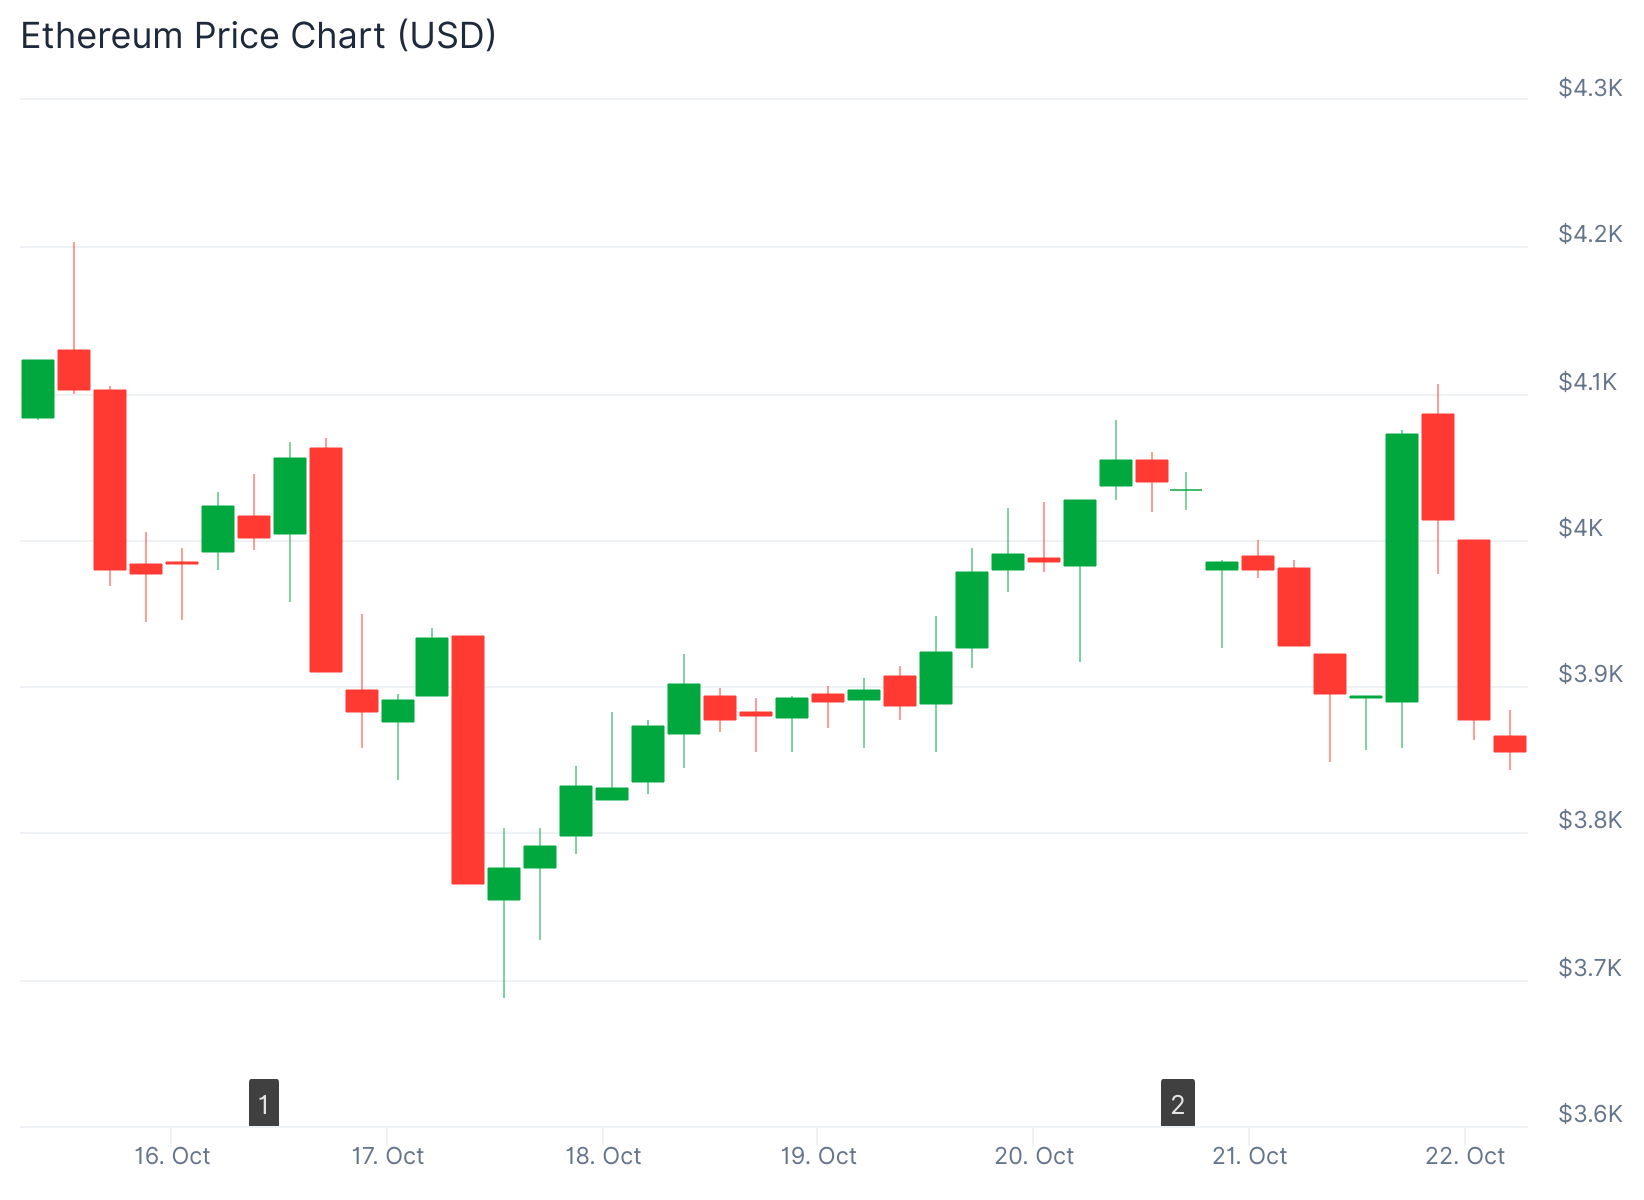
Task: Click the 19. Oct axis label
Action: point(818,1156)
